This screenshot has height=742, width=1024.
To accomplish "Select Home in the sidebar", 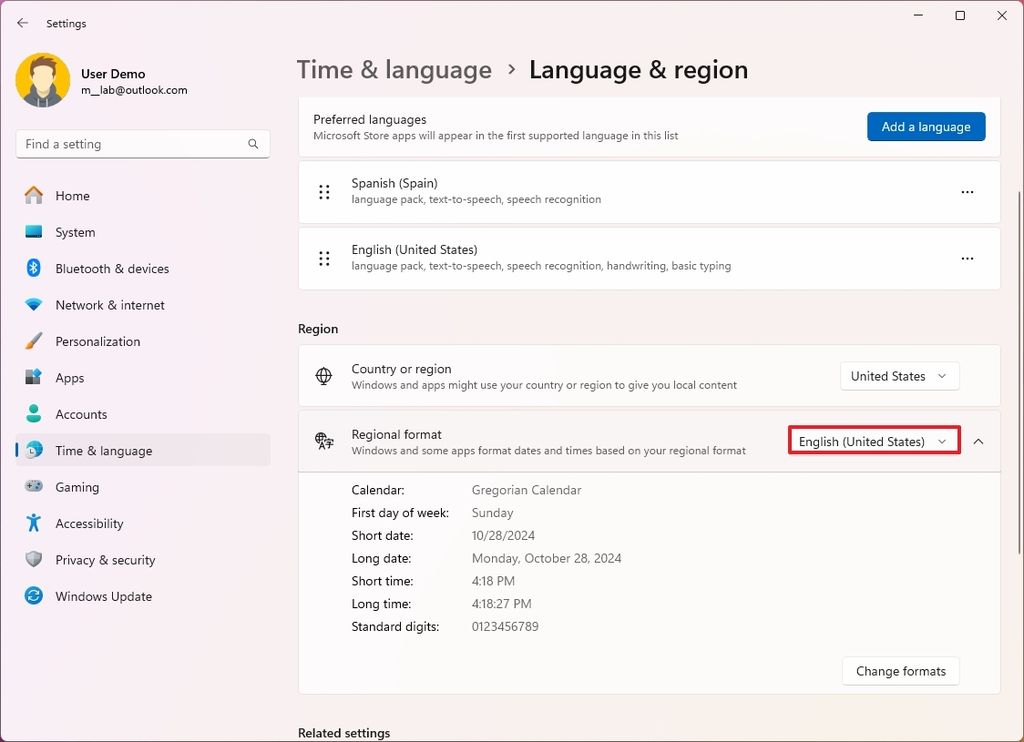I will coord(72,195).
